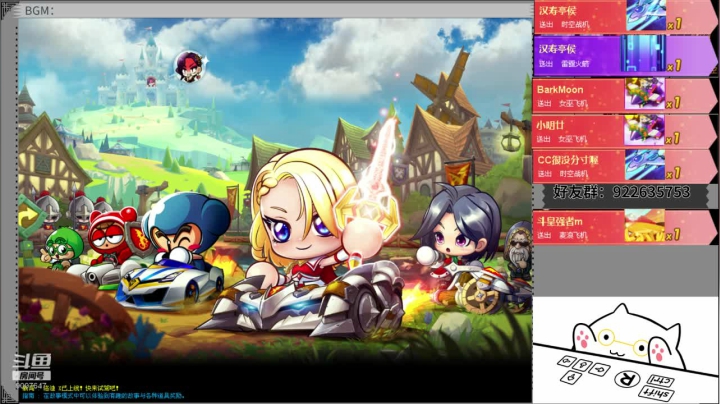Click the 好友群: 922635753 banner text
The height and width of the screenshot is (404, 720).
click(621, 192)
